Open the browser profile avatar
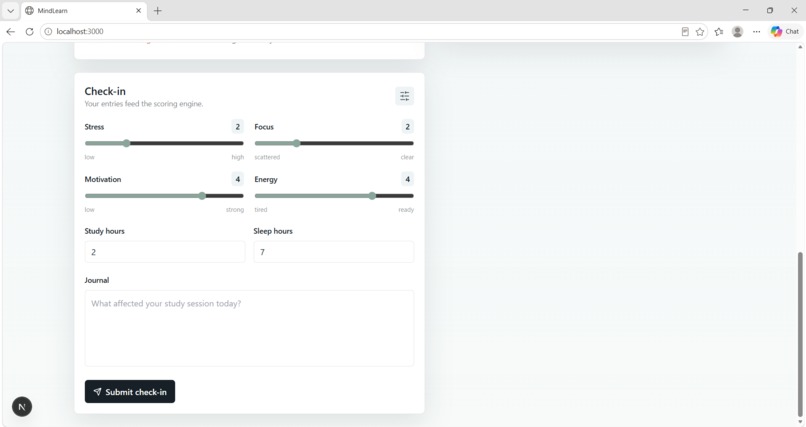This screenshot has height=427, width=806. pos(737,31)
